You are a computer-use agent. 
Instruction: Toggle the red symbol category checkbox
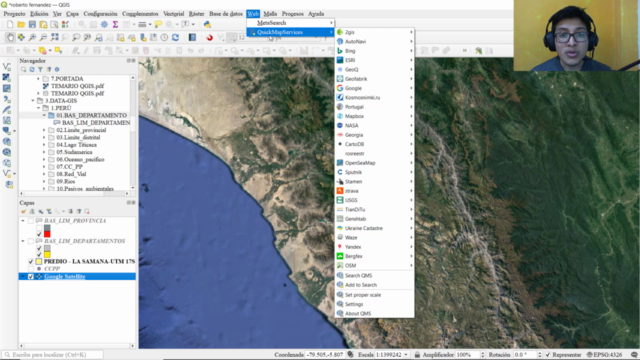(39, 234)
